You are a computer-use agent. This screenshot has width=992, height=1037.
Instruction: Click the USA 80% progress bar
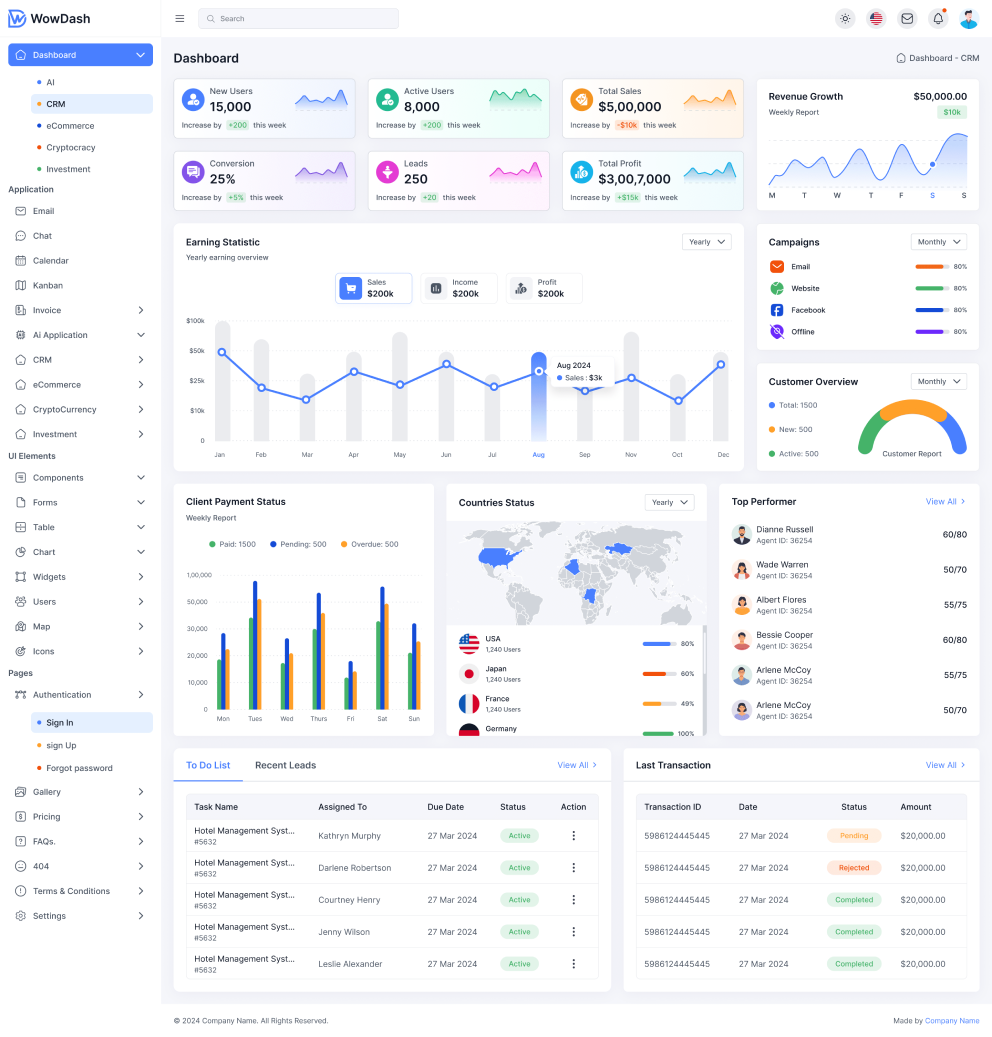(659, 643)
